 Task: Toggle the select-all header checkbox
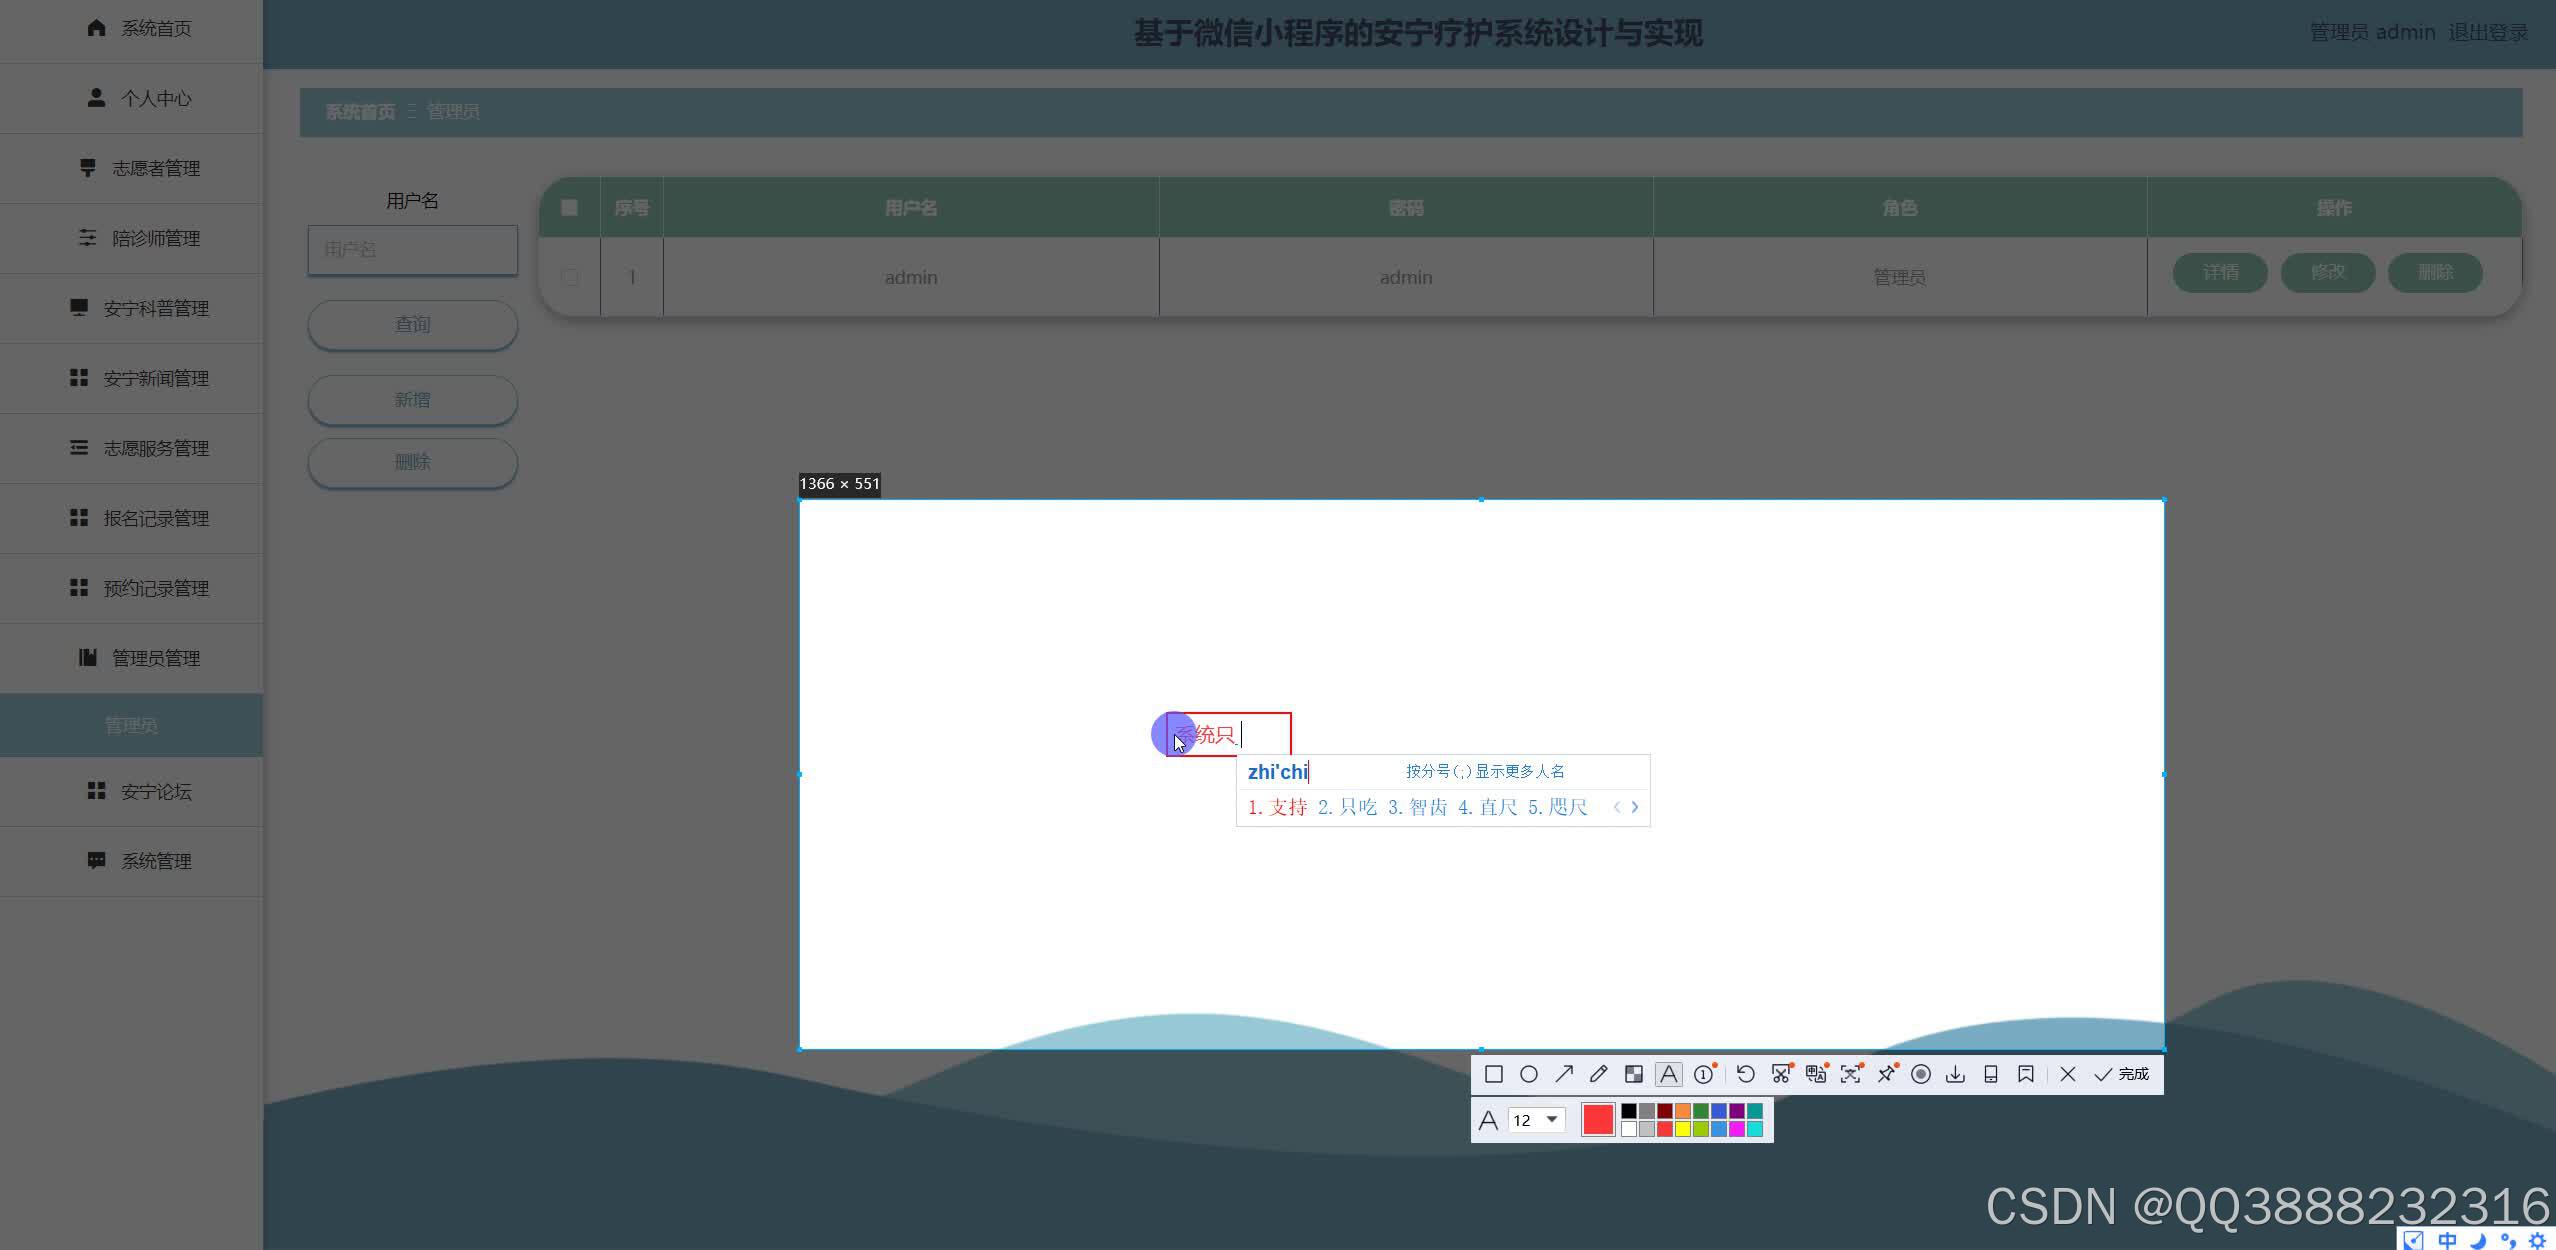(569, 208)
